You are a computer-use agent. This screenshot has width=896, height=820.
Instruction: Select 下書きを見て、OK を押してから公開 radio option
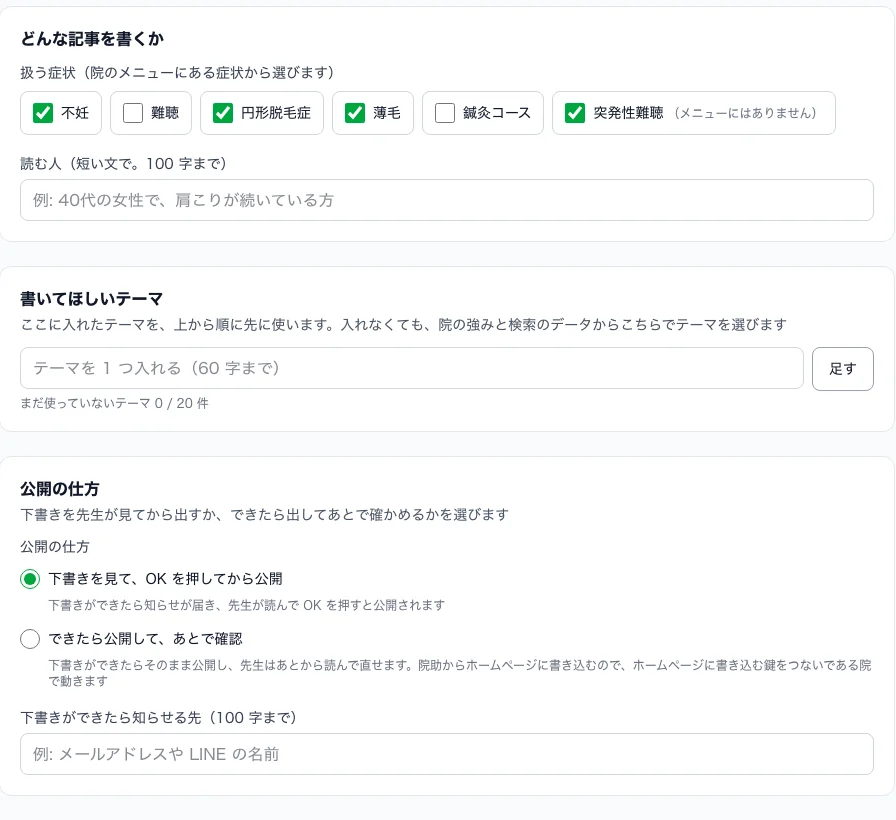[30, 579]
